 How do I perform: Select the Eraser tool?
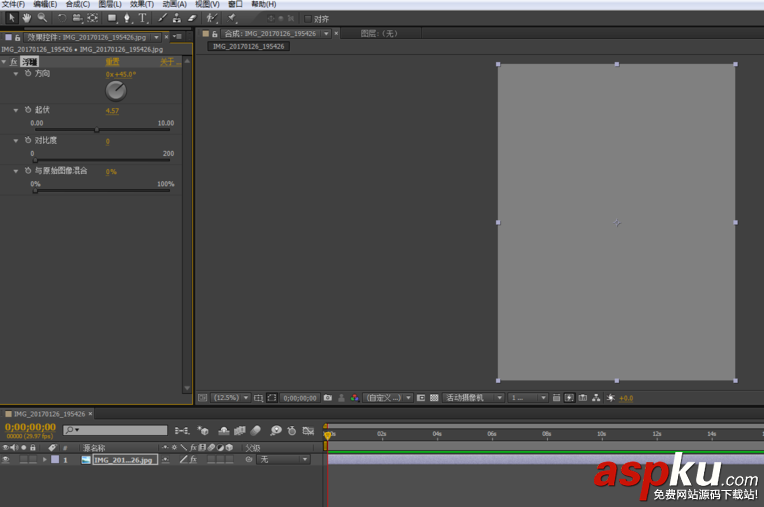(x=191, y=18)
